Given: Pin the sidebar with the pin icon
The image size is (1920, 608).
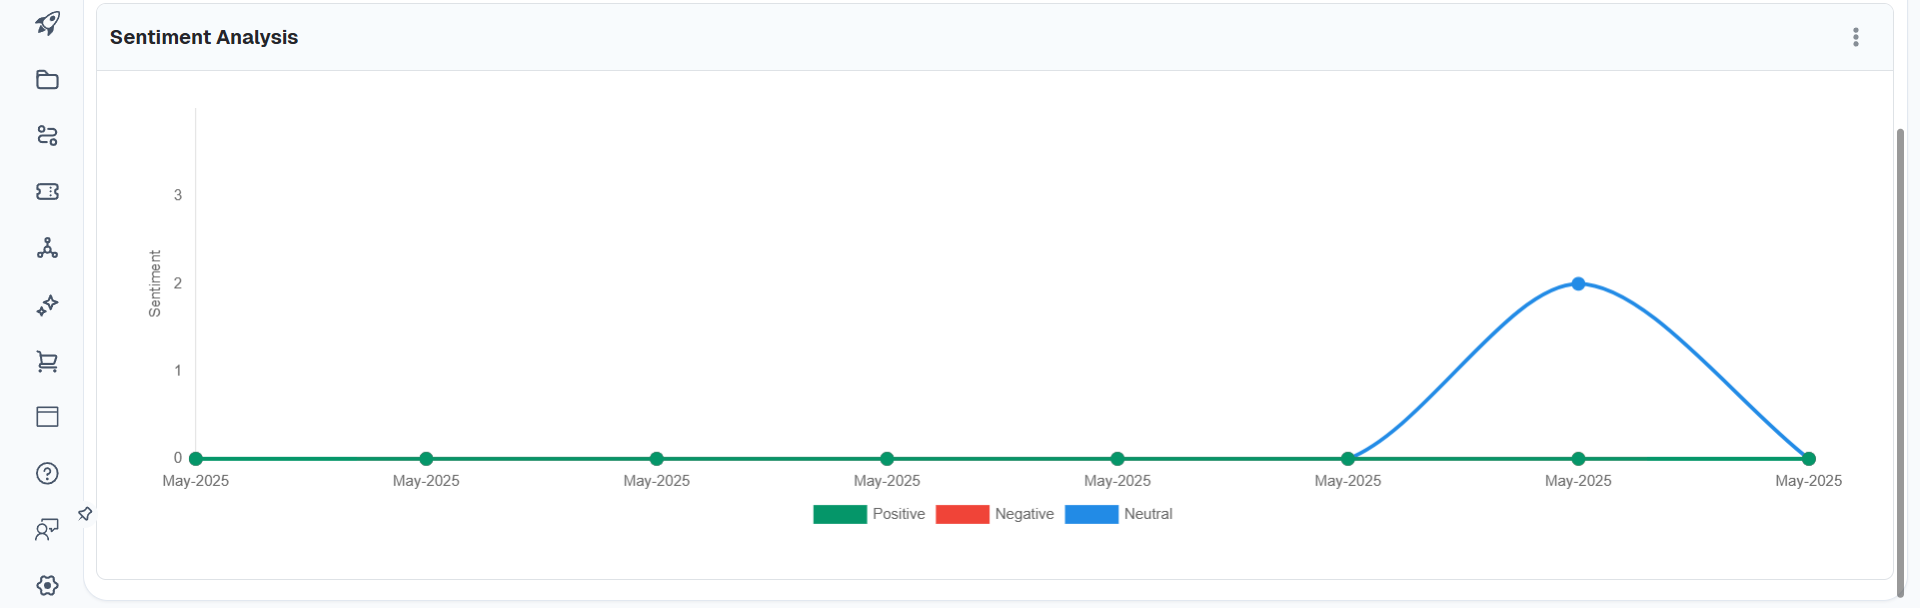Looking at the screenshot, I should 85,514.
